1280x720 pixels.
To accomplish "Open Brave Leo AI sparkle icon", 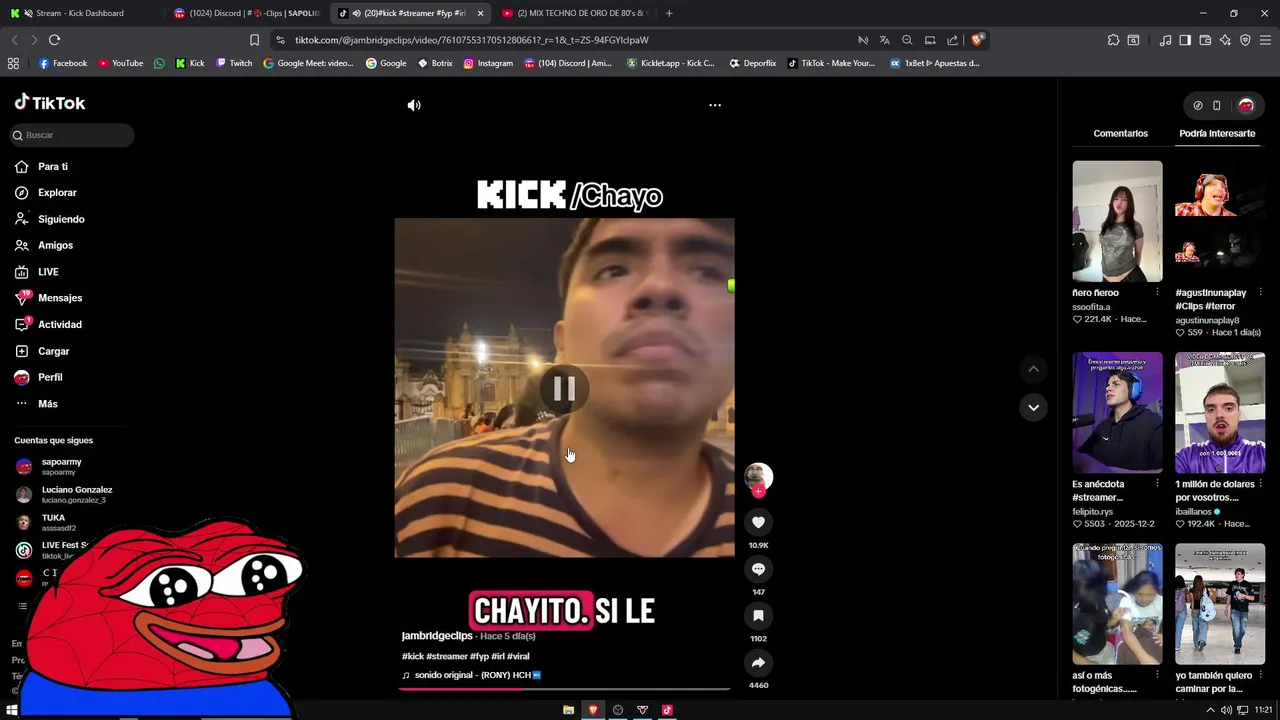I will tap(1225, 40).
